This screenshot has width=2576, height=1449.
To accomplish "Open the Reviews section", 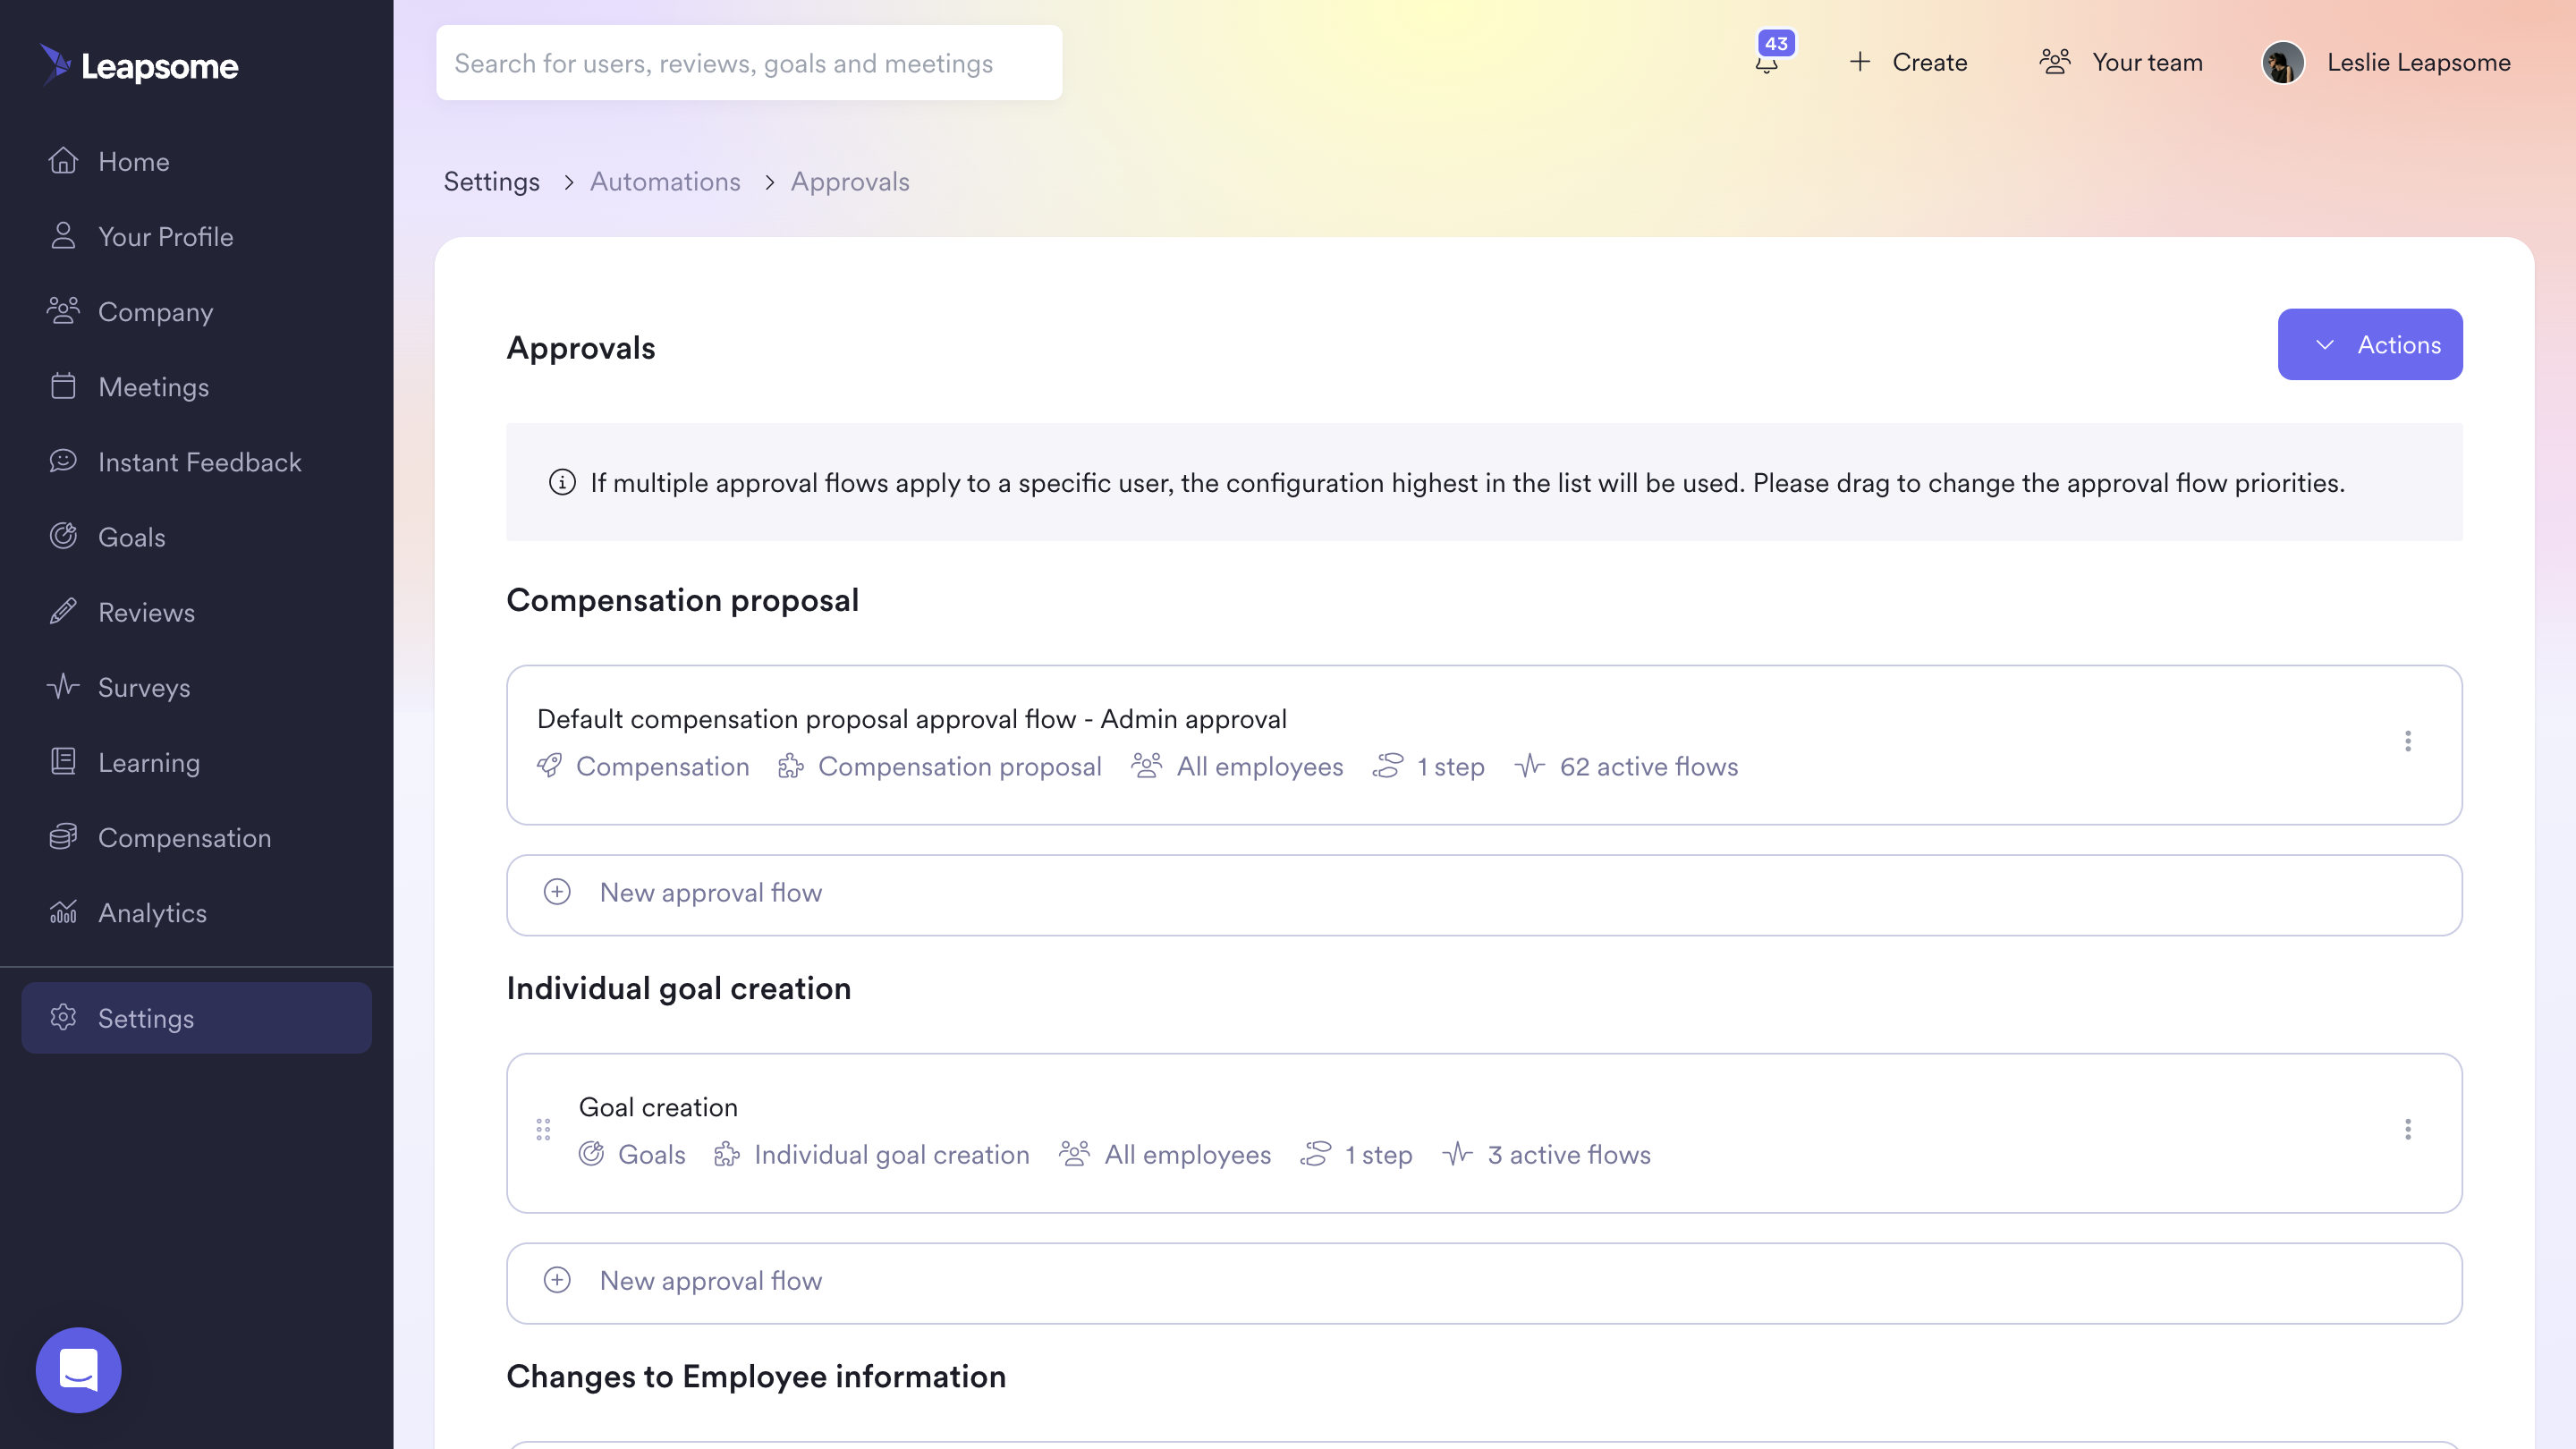I will (x=147, y=612).
